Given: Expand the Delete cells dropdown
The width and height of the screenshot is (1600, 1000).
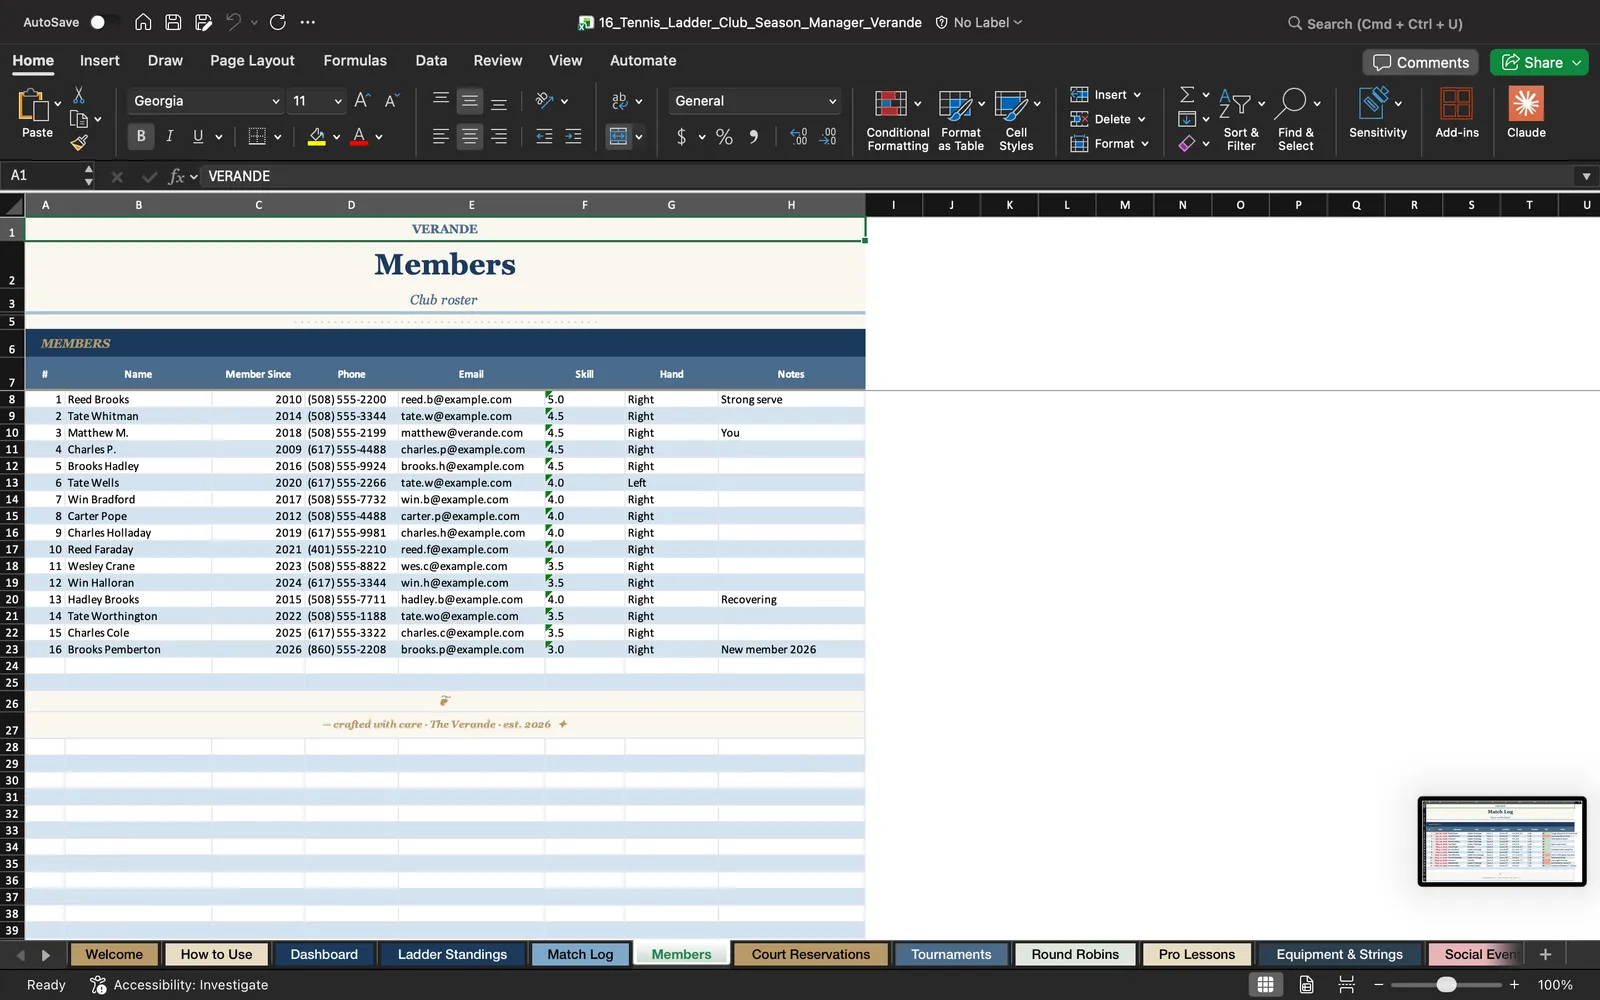Looking at the screenshot, I should click(x=1141, y=119).
